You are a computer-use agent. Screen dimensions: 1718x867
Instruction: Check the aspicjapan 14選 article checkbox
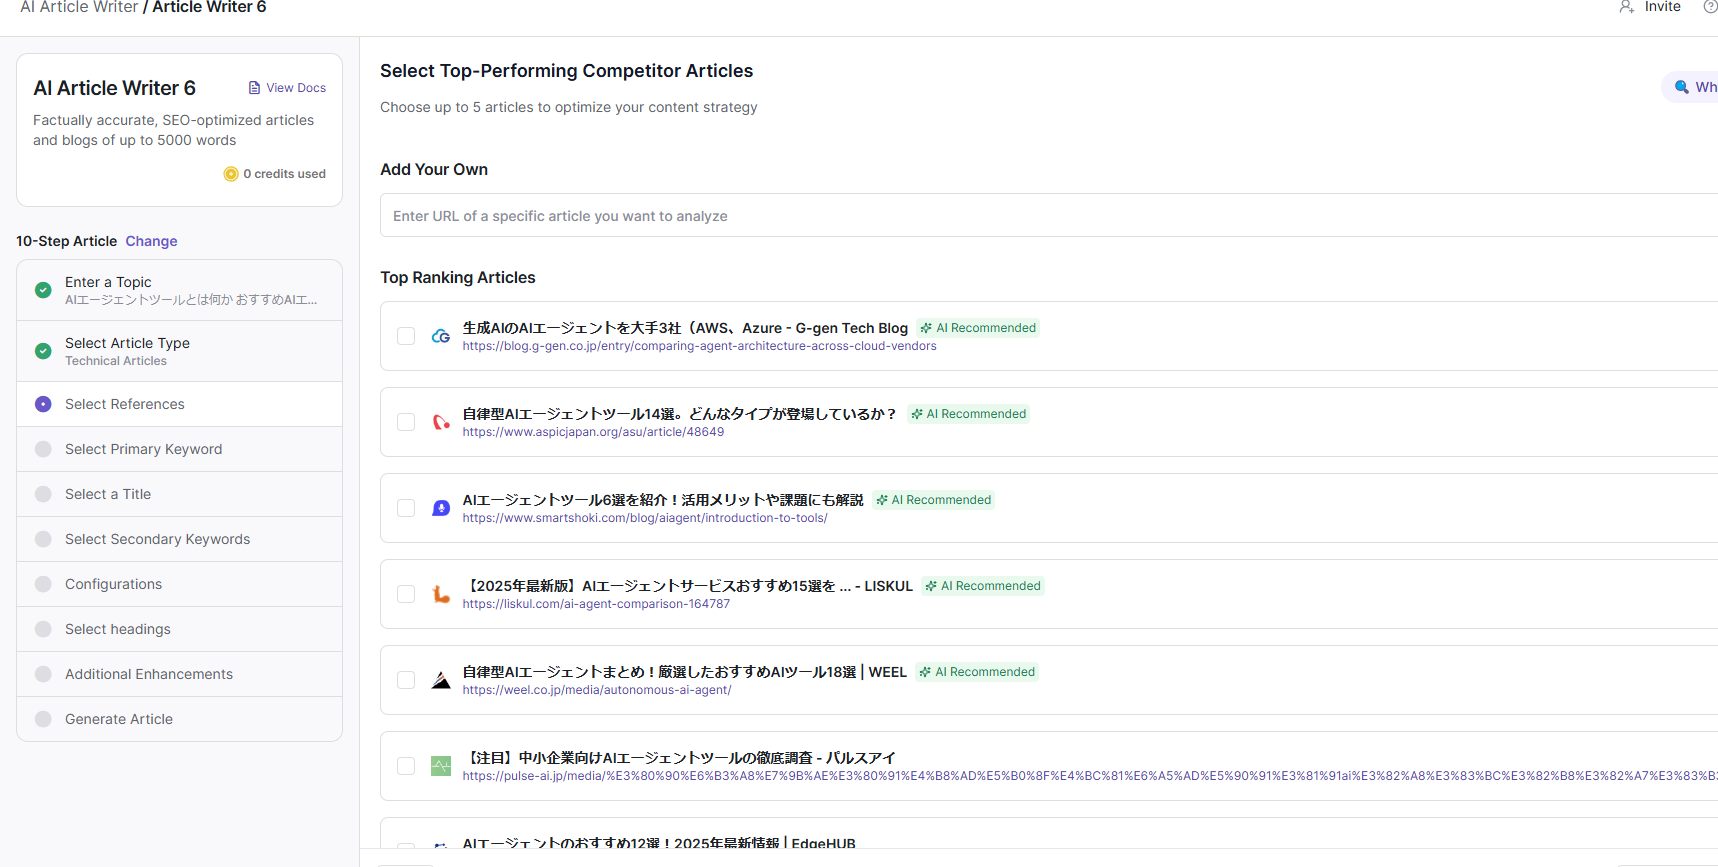406,422
